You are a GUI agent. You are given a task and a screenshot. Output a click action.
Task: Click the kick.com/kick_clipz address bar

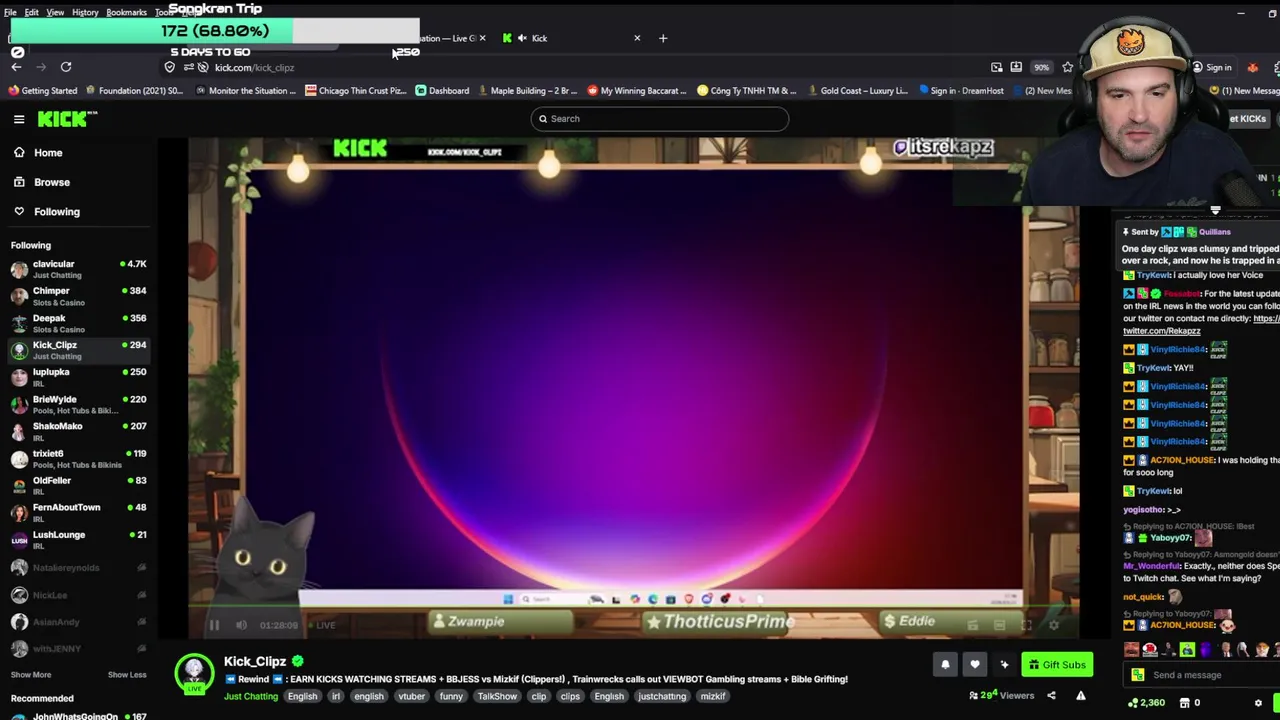pos(254,68)
